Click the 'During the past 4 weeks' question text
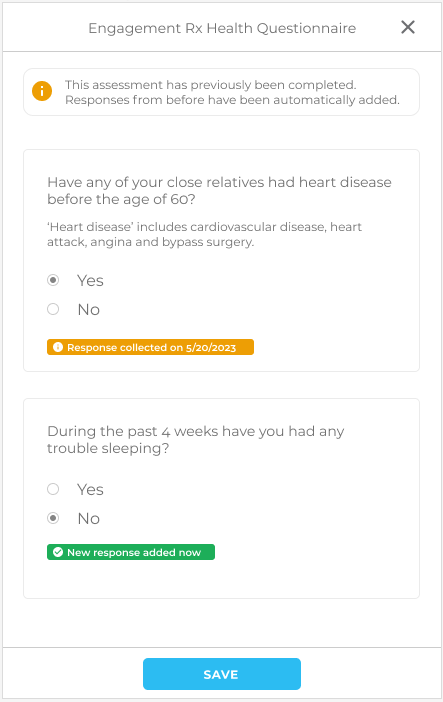The height and width of the screenshot is (702, 443). 196,439
